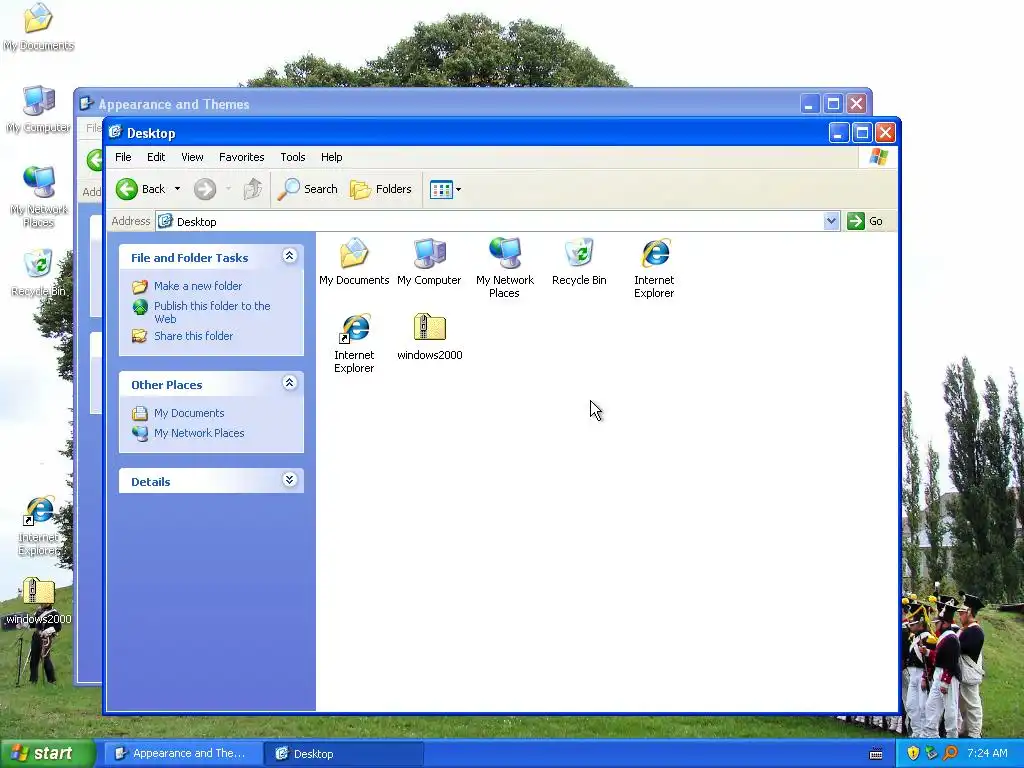Collapse File and Folder Tasks panel
This screenshot has height=768, width=1024.
289,256
